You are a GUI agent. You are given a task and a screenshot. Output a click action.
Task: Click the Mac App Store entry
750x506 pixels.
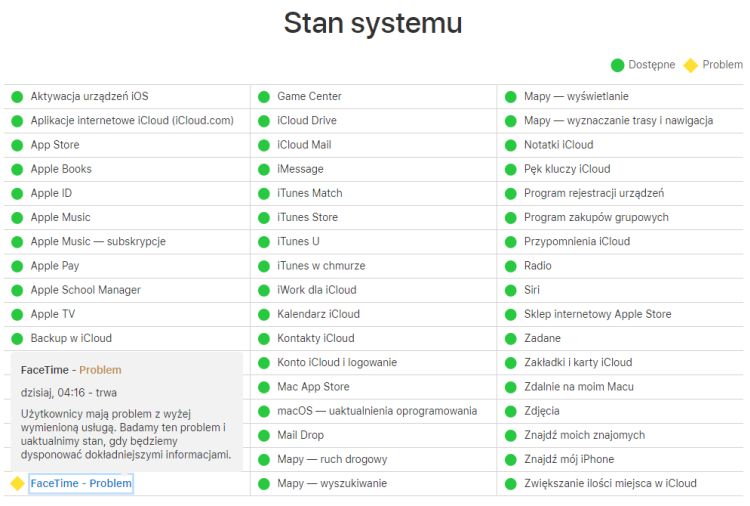[x=313, y=387]
